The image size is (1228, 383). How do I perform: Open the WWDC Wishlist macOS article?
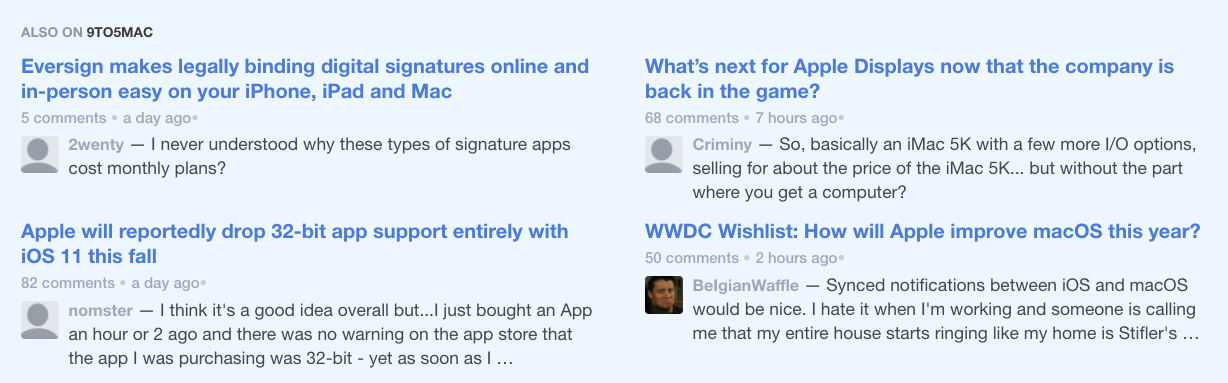tap(922, 232)
